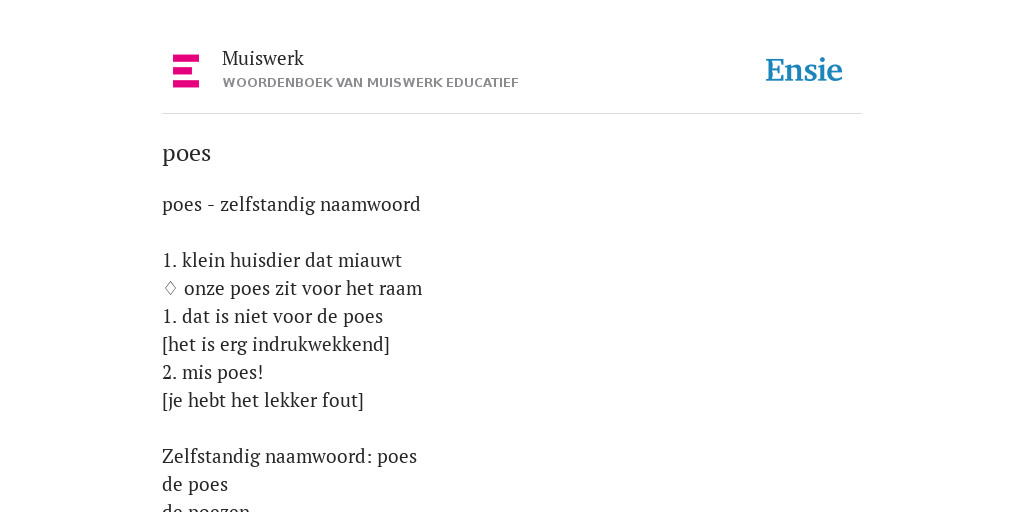Click the example onze poes zit voor het raam
Image resolution: width=1024 pixels, height=512 pixels.
pos(303,289)
